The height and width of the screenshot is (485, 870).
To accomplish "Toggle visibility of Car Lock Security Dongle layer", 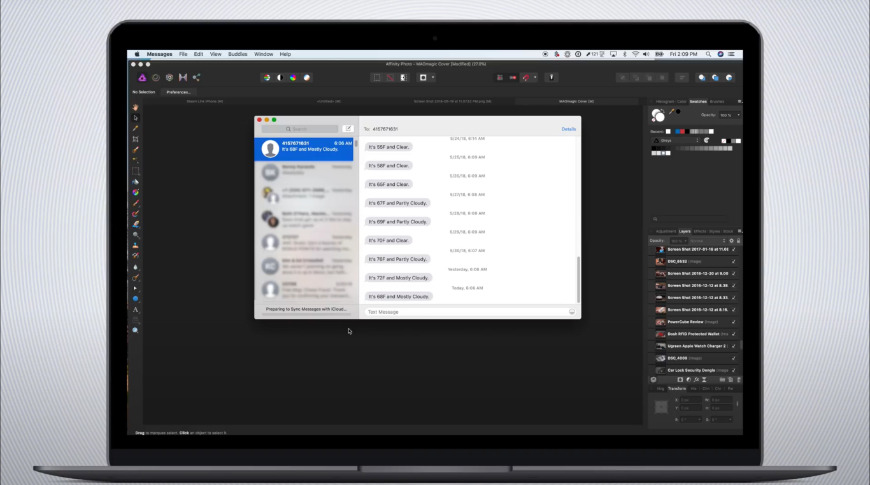I will (734, 370).
